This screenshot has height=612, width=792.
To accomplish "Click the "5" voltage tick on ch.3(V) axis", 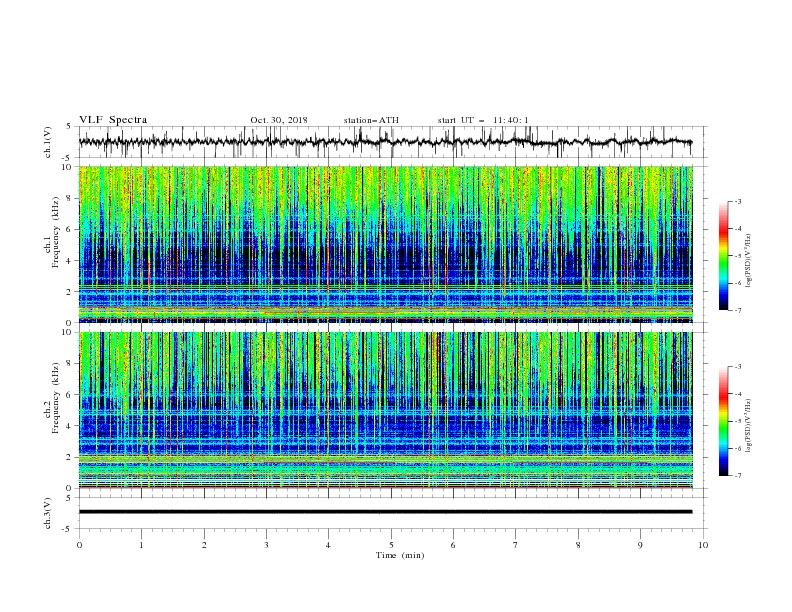I will [70, 498].
